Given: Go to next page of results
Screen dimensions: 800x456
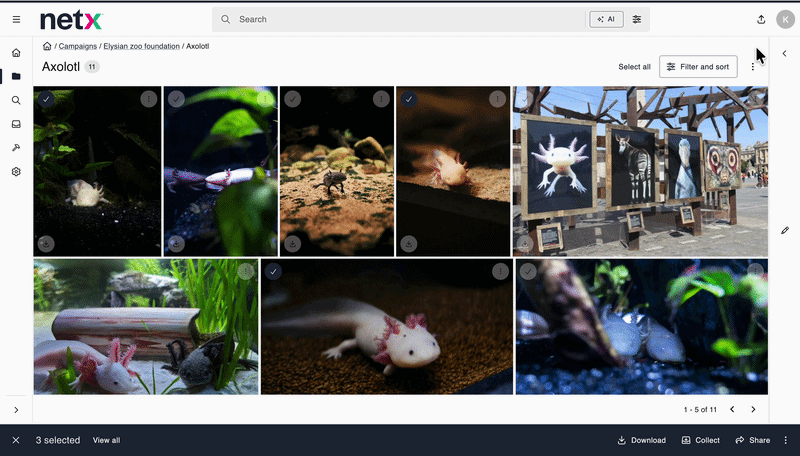Looking at the screenshot, I should 753,410.
